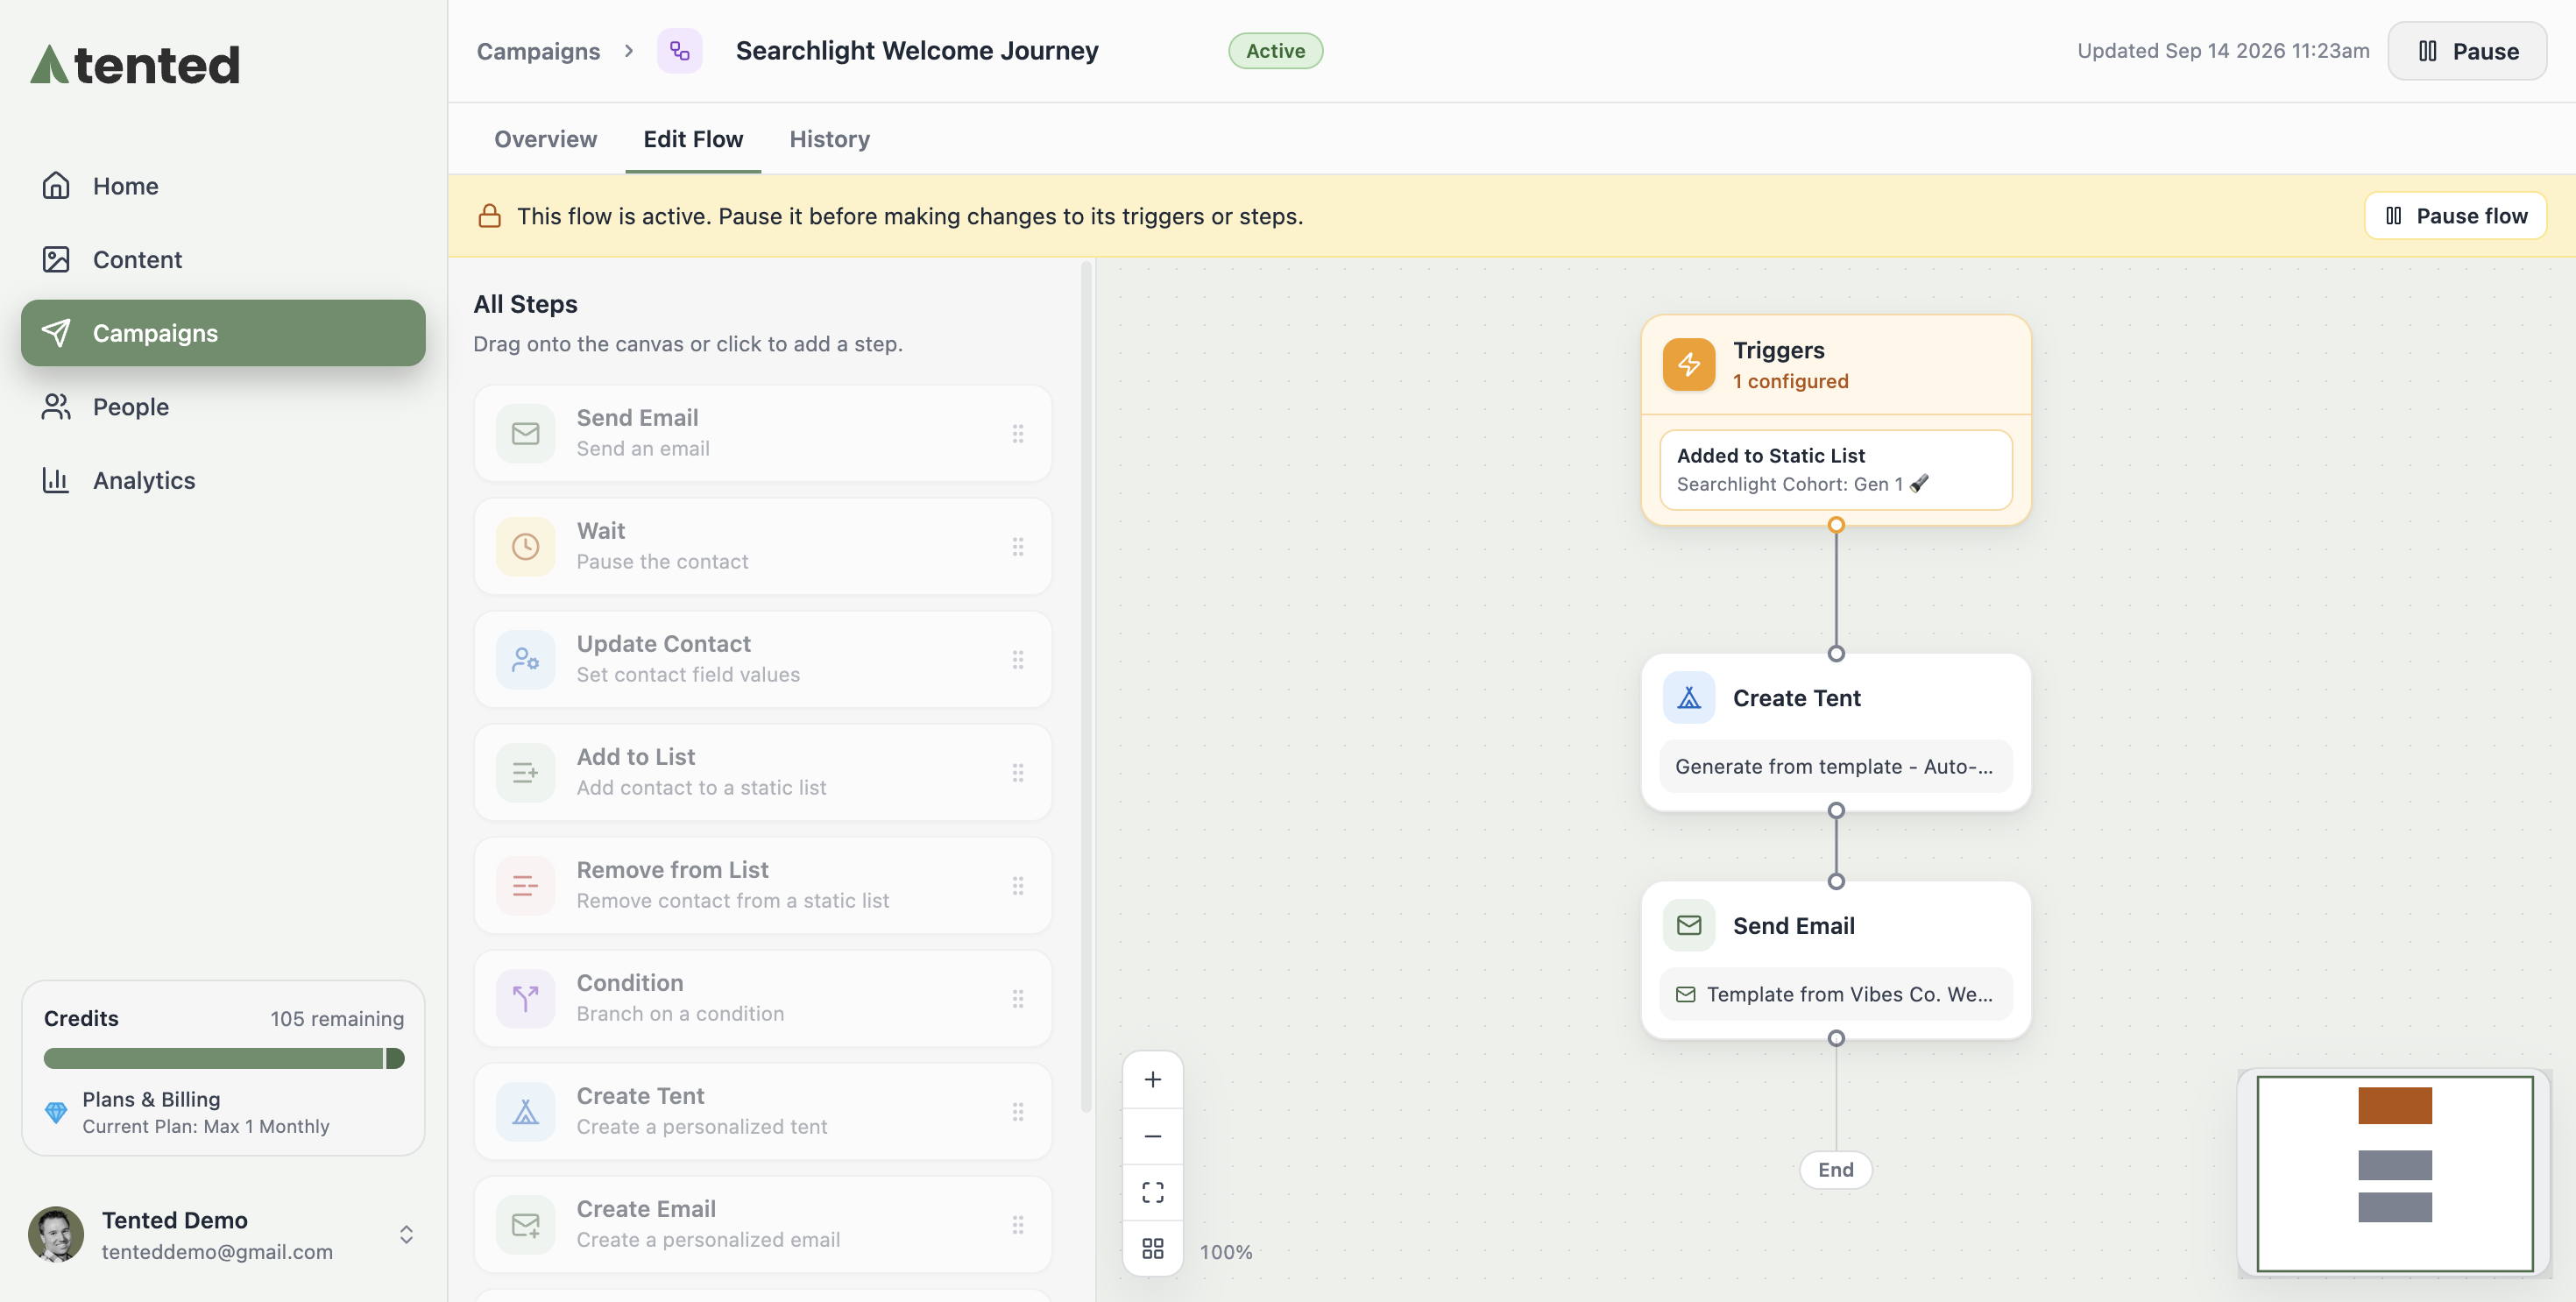This screenshot has width=2576, height=1302.
Task: Click the canvas Send Email node icon
Action: click(1688, 925)
